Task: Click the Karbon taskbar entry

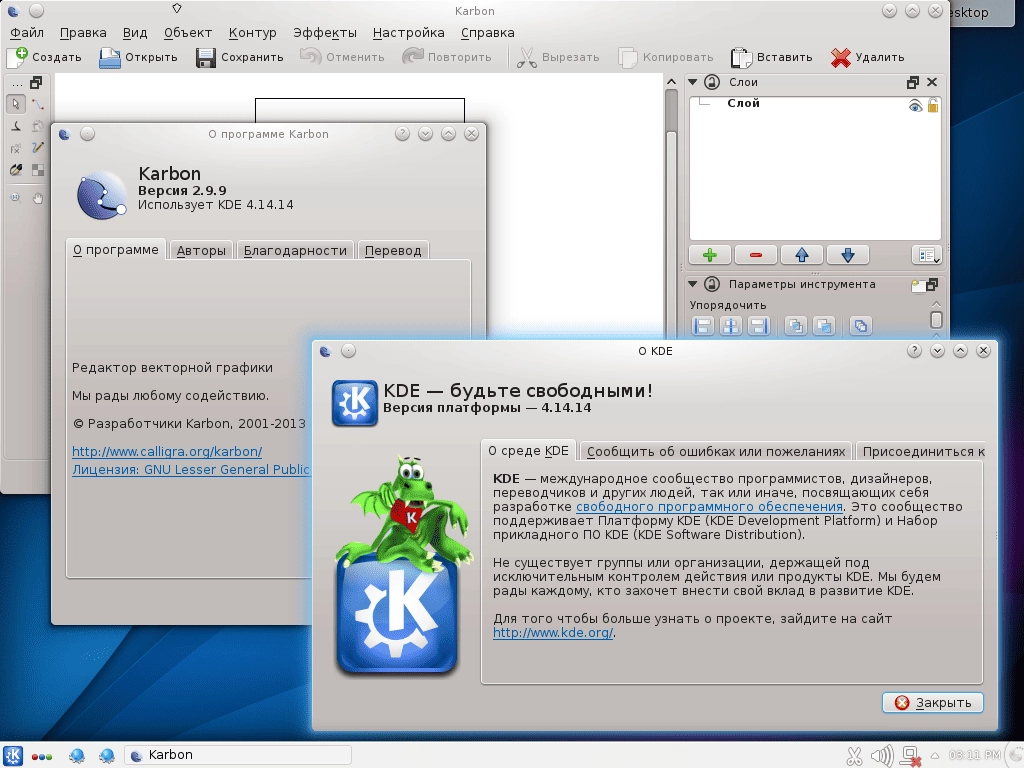Action: pos(238,756)
